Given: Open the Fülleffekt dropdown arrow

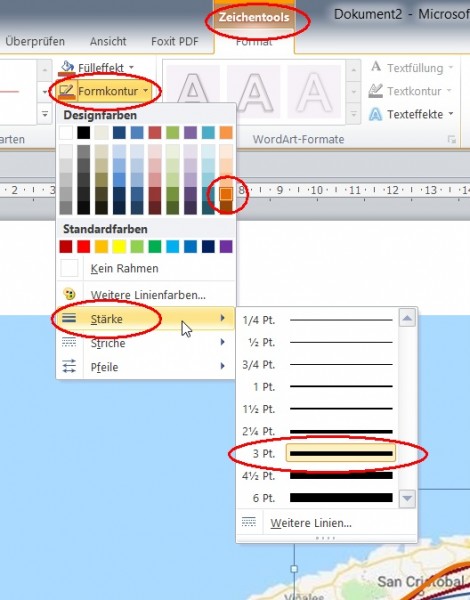Looking at the screenshot, I should (131, 68).
